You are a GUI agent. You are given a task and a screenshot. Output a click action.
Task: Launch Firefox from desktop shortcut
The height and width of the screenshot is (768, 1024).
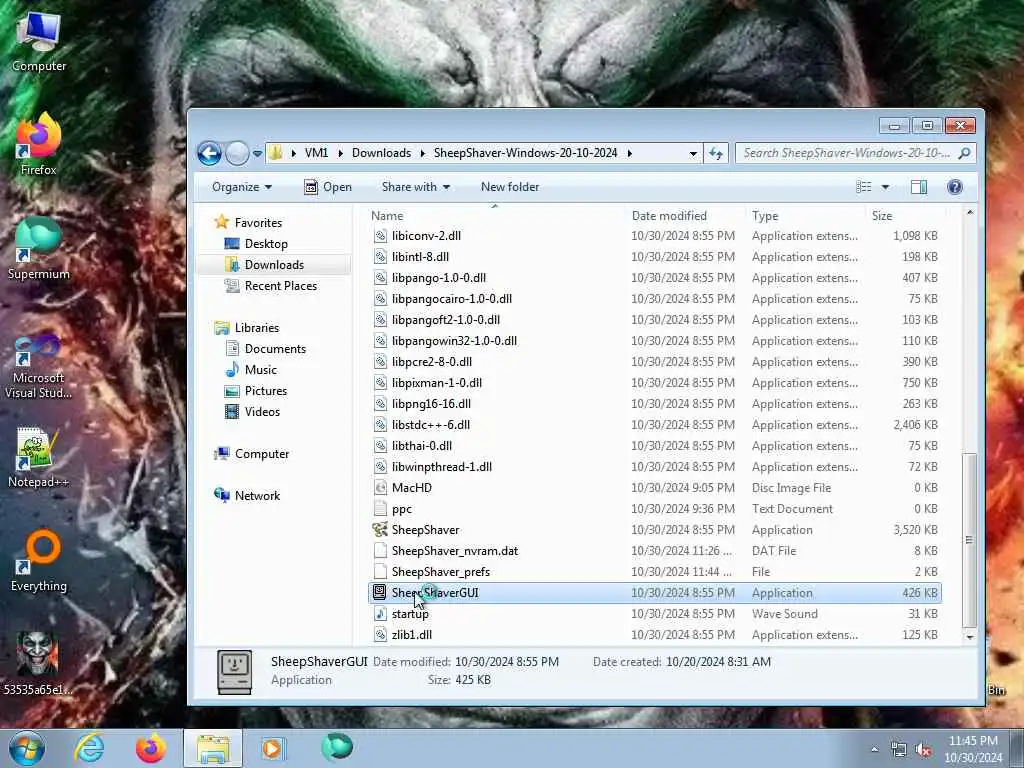coord(39,145)
